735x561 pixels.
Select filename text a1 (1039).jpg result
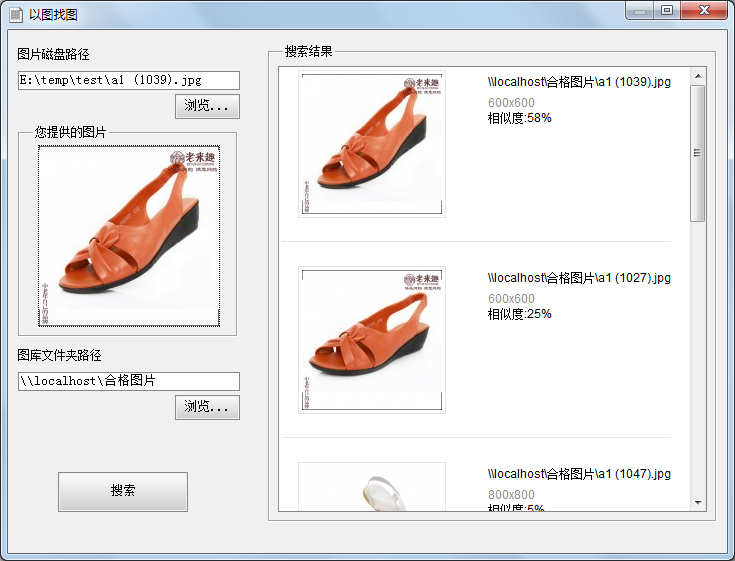coord(579,82)
